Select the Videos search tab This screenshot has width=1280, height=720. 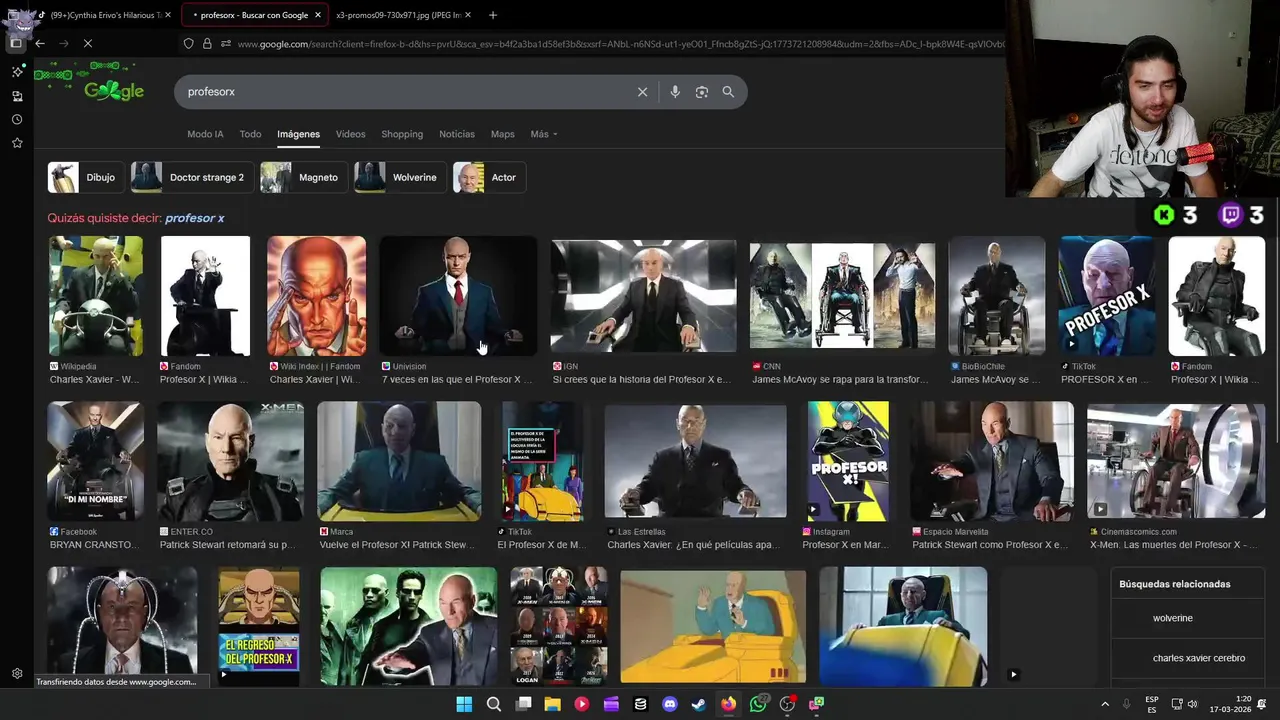click(x=350, y=134)
